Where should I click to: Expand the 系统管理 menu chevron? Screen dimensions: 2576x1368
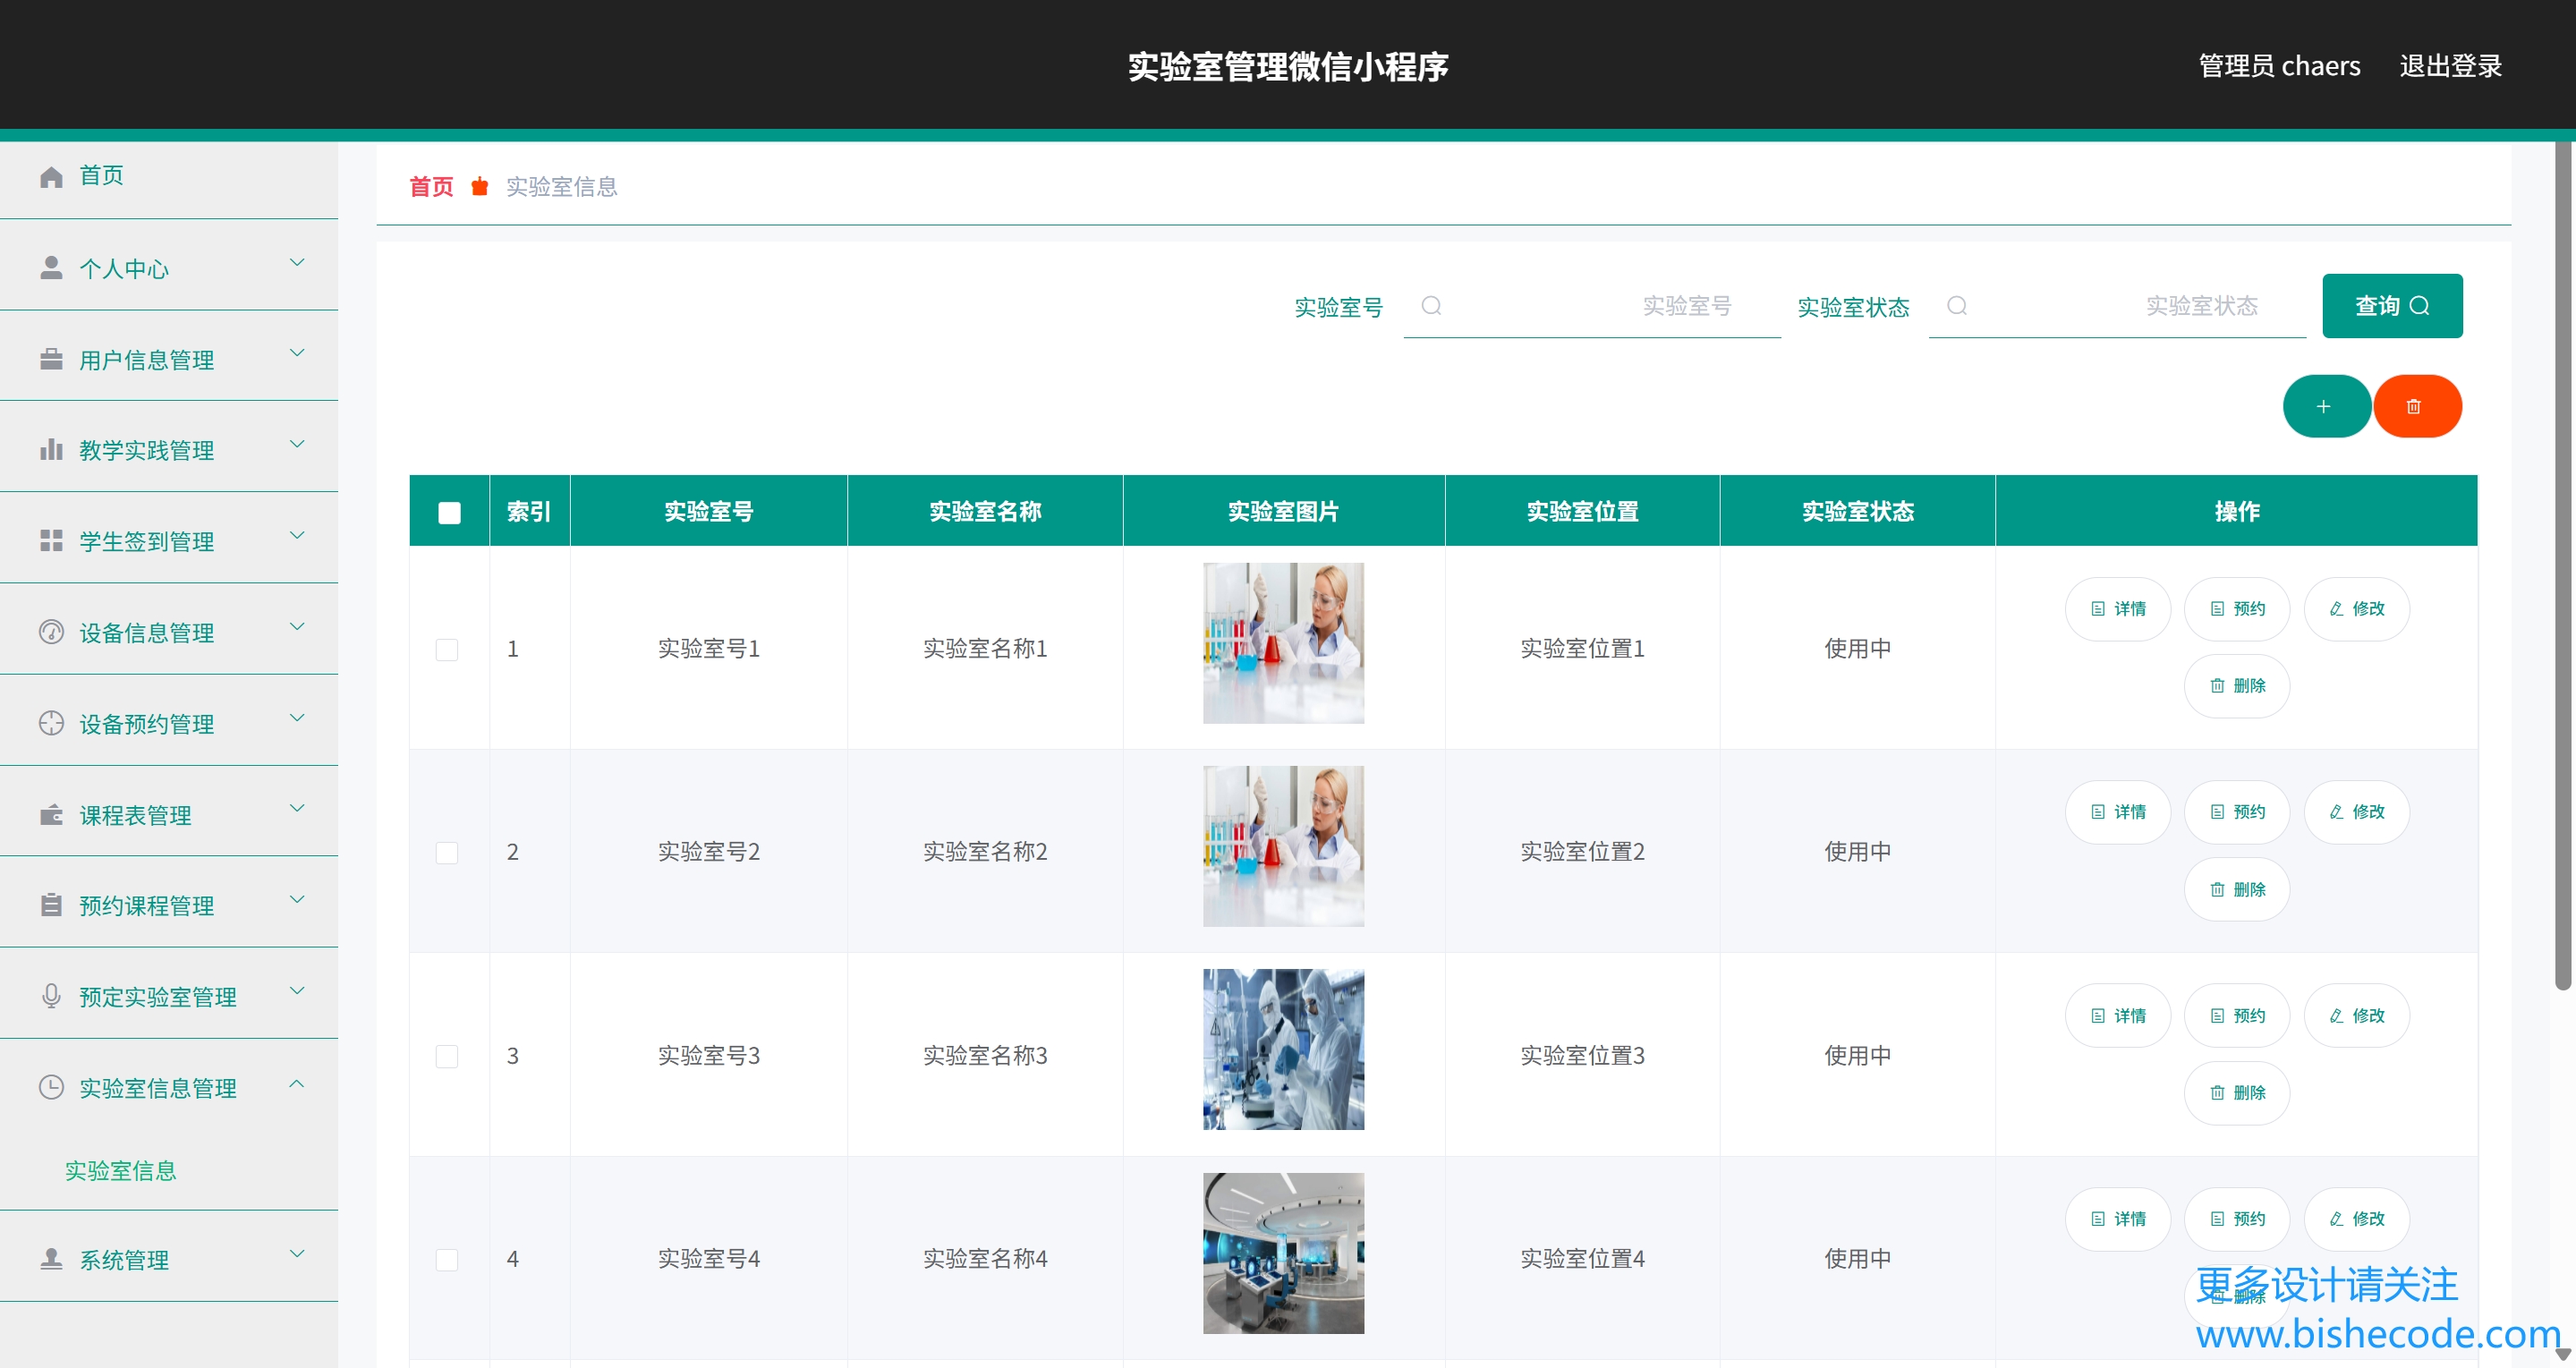click(x=297, y=1254)
